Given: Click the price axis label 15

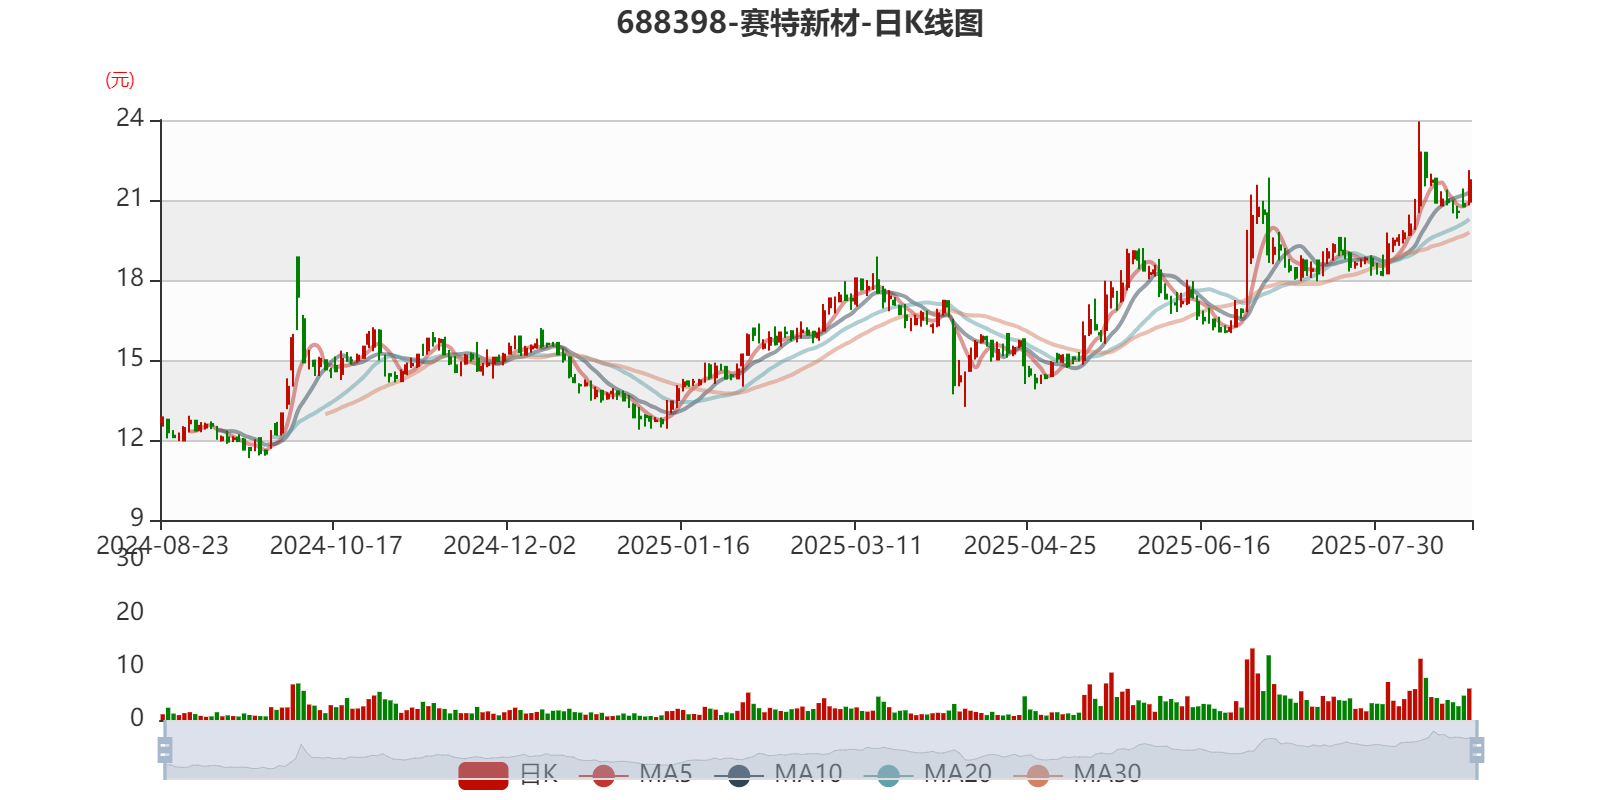Looking at the screenshot, I should pyautogui.click(x=130, y=359).
